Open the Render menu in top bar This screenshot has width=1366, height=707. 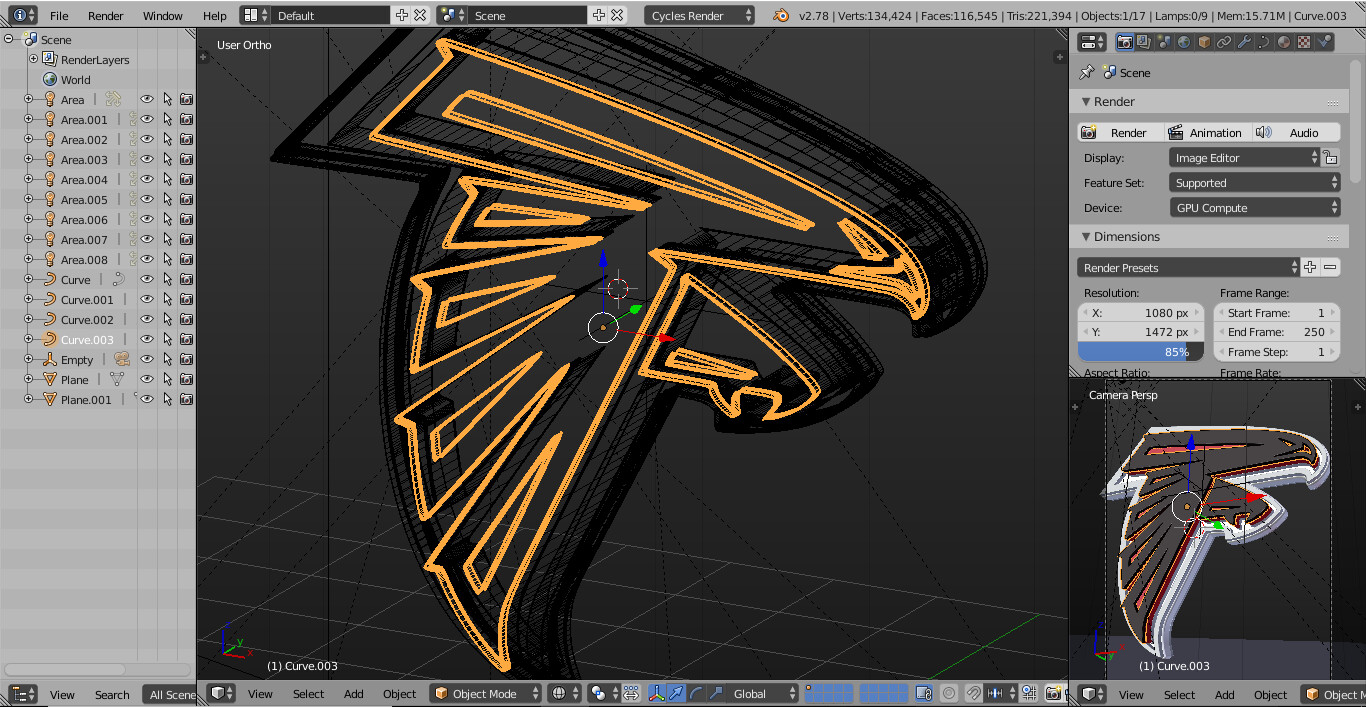click(106, 15)
